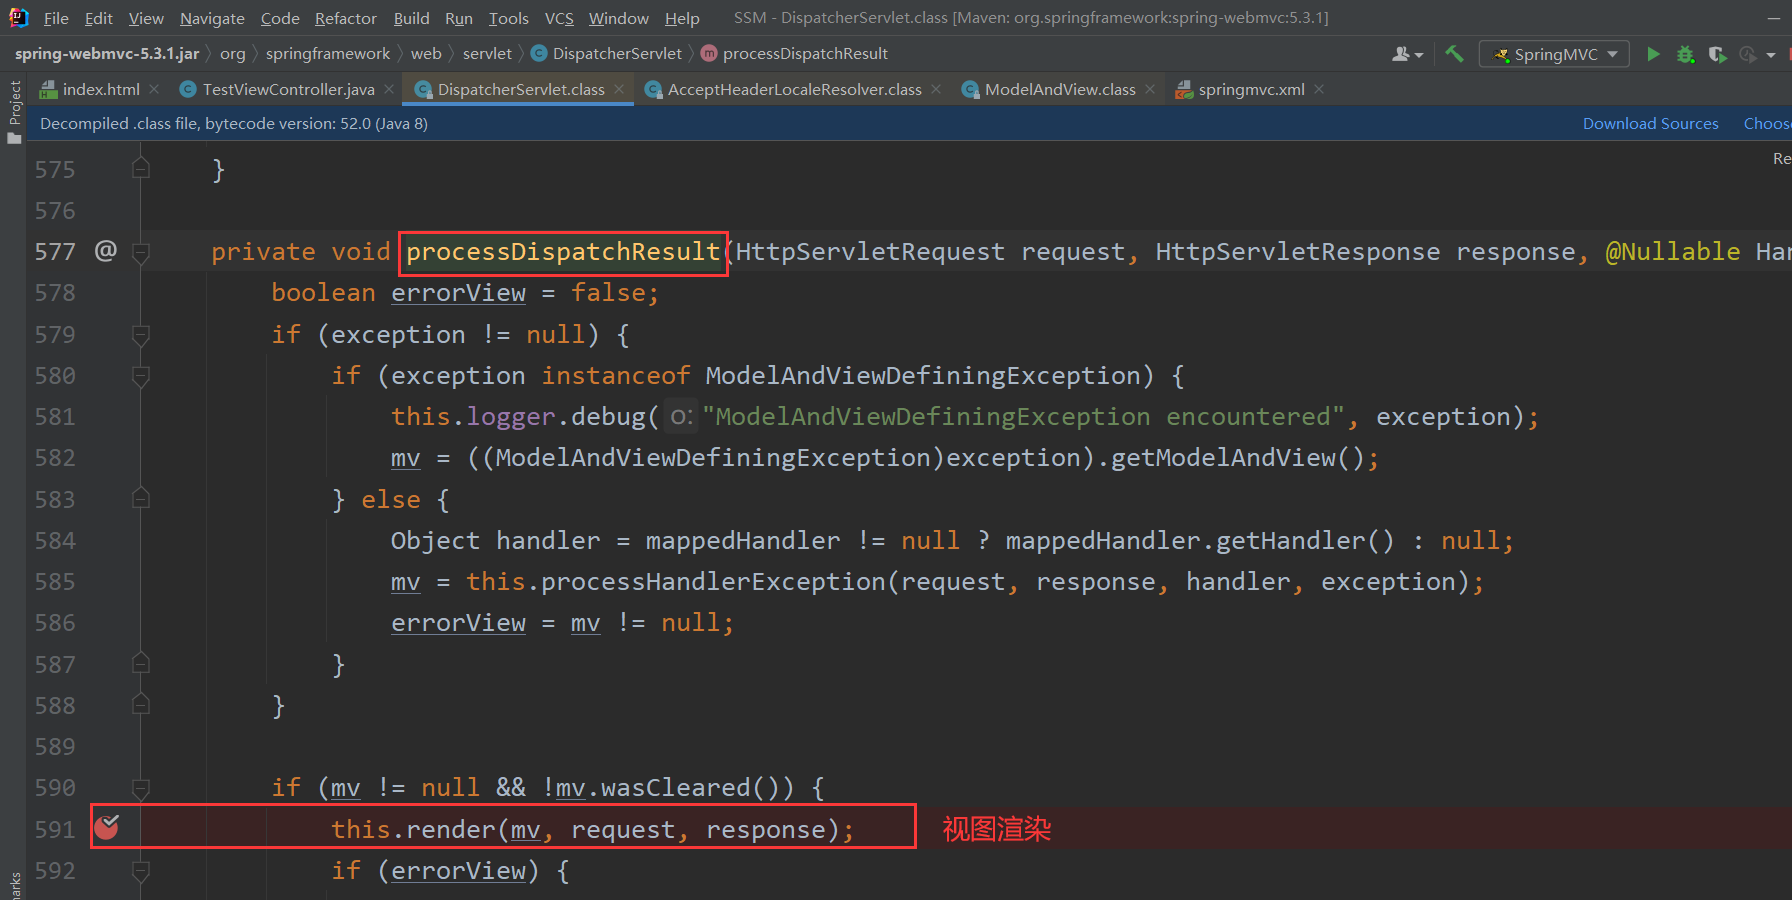Open the VCS menu
1792x900 pixels.
point(559,18)
